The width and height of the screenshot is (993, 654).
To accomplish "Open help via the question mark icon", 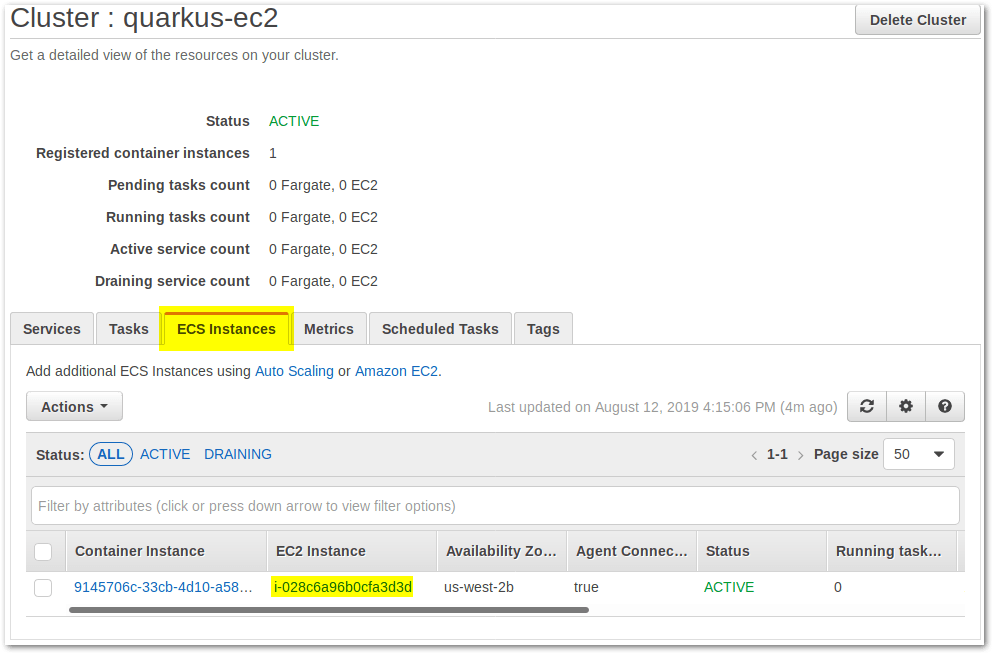I will point(944,406).
